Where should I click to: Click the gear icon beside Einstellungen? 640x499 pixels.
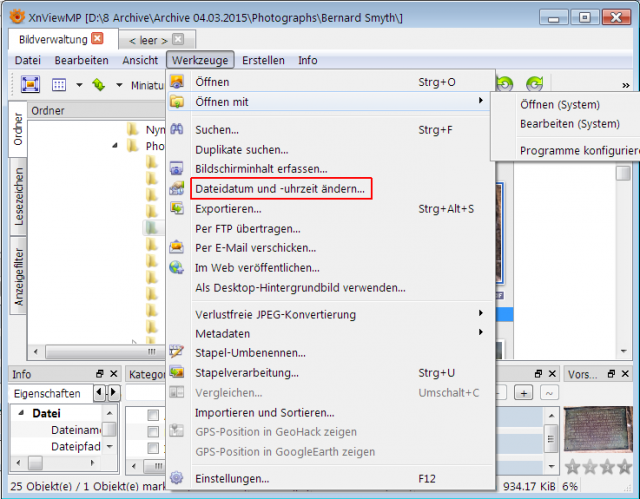click(x=177, y=478)
